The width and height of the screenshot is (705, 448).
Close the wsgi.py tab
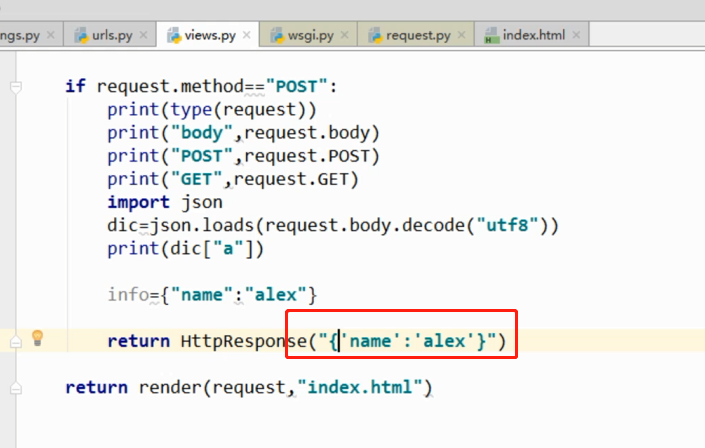click(x=344, y=35)
